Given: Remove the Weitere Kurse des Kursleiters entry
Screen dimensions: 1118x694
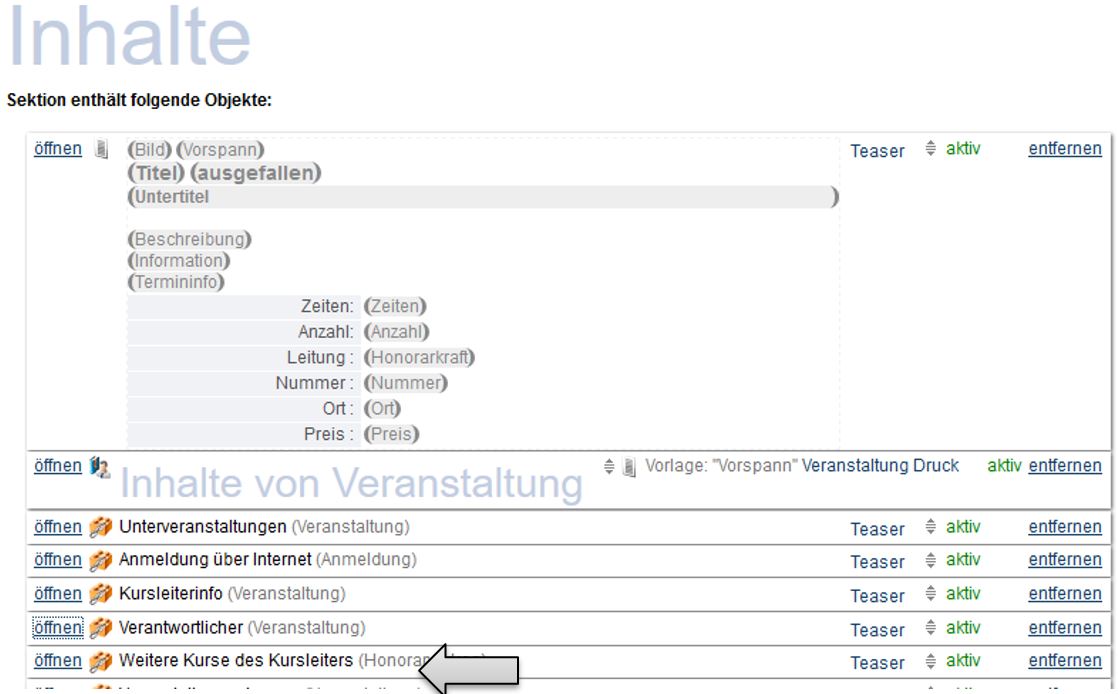Looking at the screenshot, I should tap(1065, 661).
